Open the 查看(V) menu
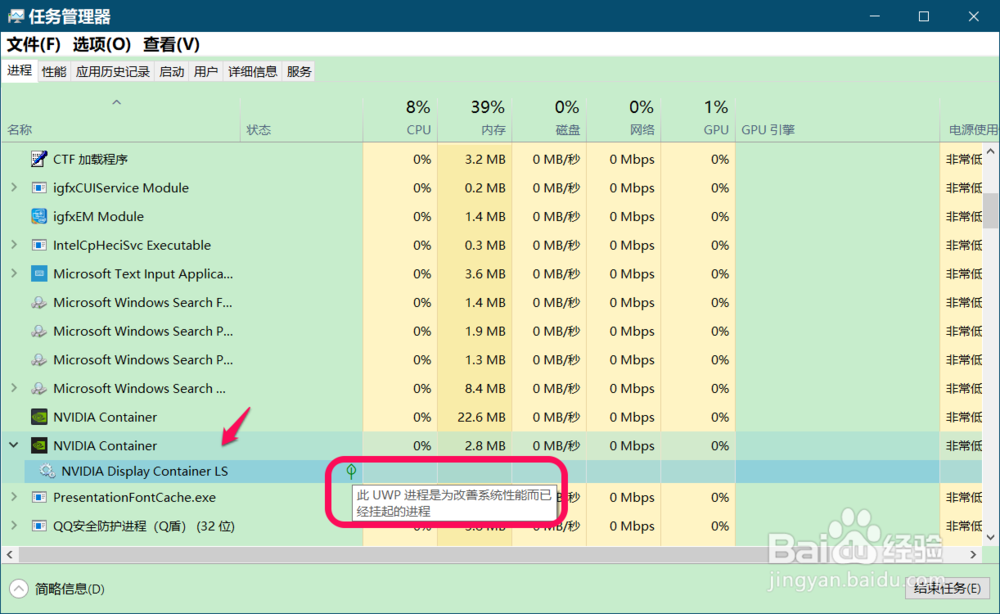The width and height of the screenshot is (1000, 614). 171,45
